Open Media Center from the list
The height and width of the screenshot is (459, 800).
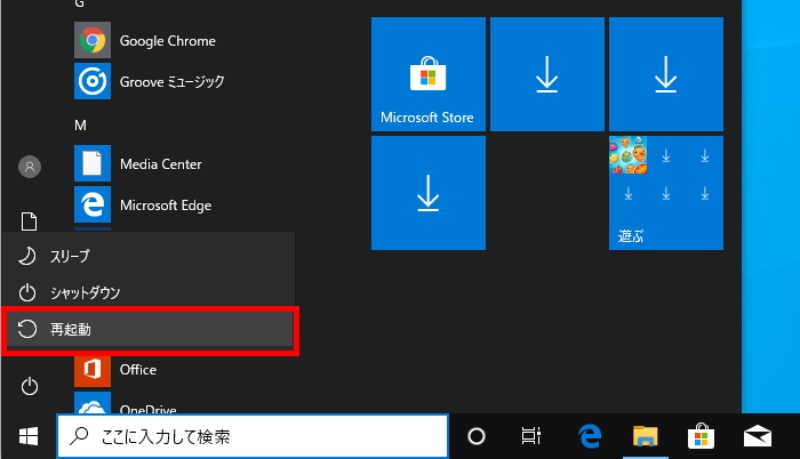click(160, 164)
